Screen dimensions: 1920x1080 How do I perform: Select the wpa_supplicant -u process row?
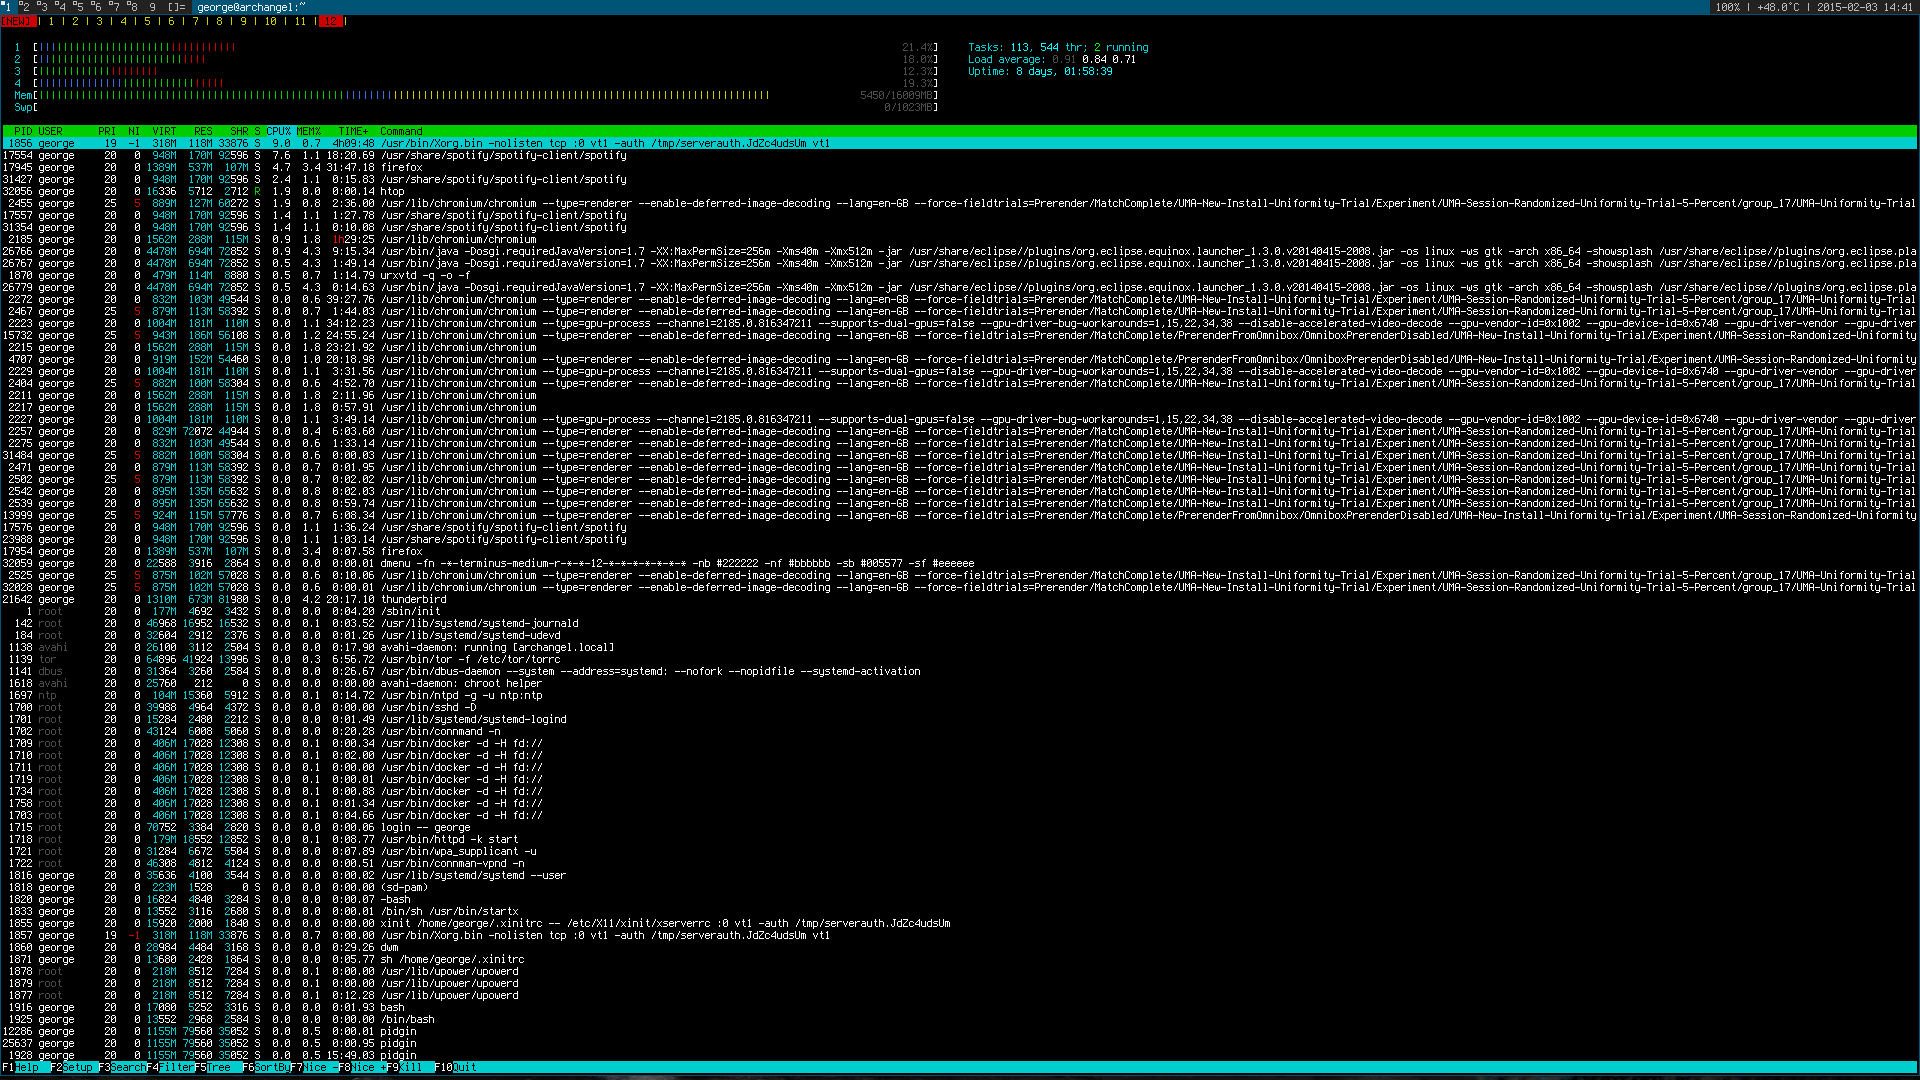click(960, 851)
